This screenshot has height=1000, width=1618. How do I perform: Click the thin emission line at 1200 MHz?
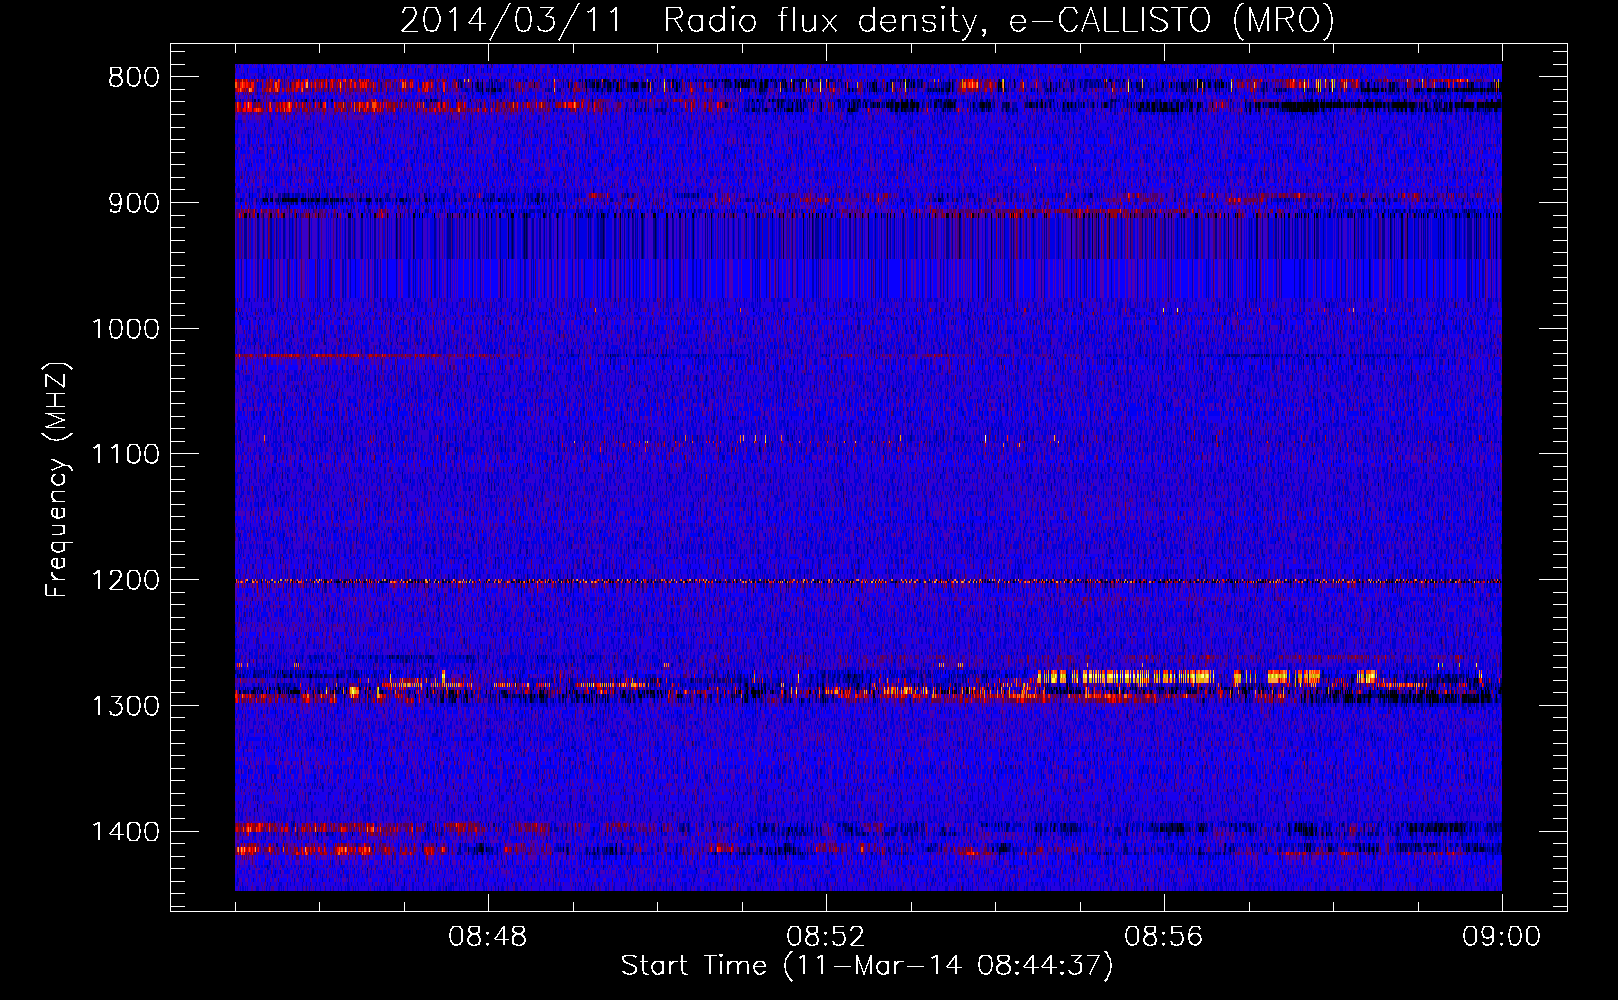coord(868,581)
